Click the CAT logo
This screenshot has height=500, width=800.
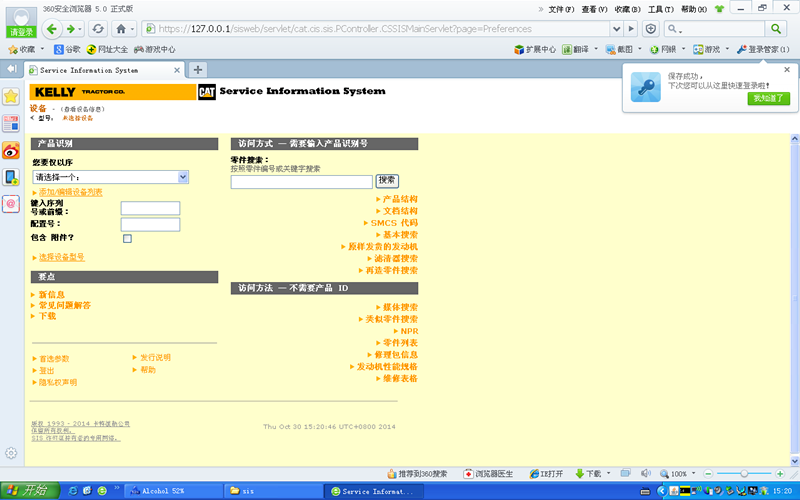207,92
